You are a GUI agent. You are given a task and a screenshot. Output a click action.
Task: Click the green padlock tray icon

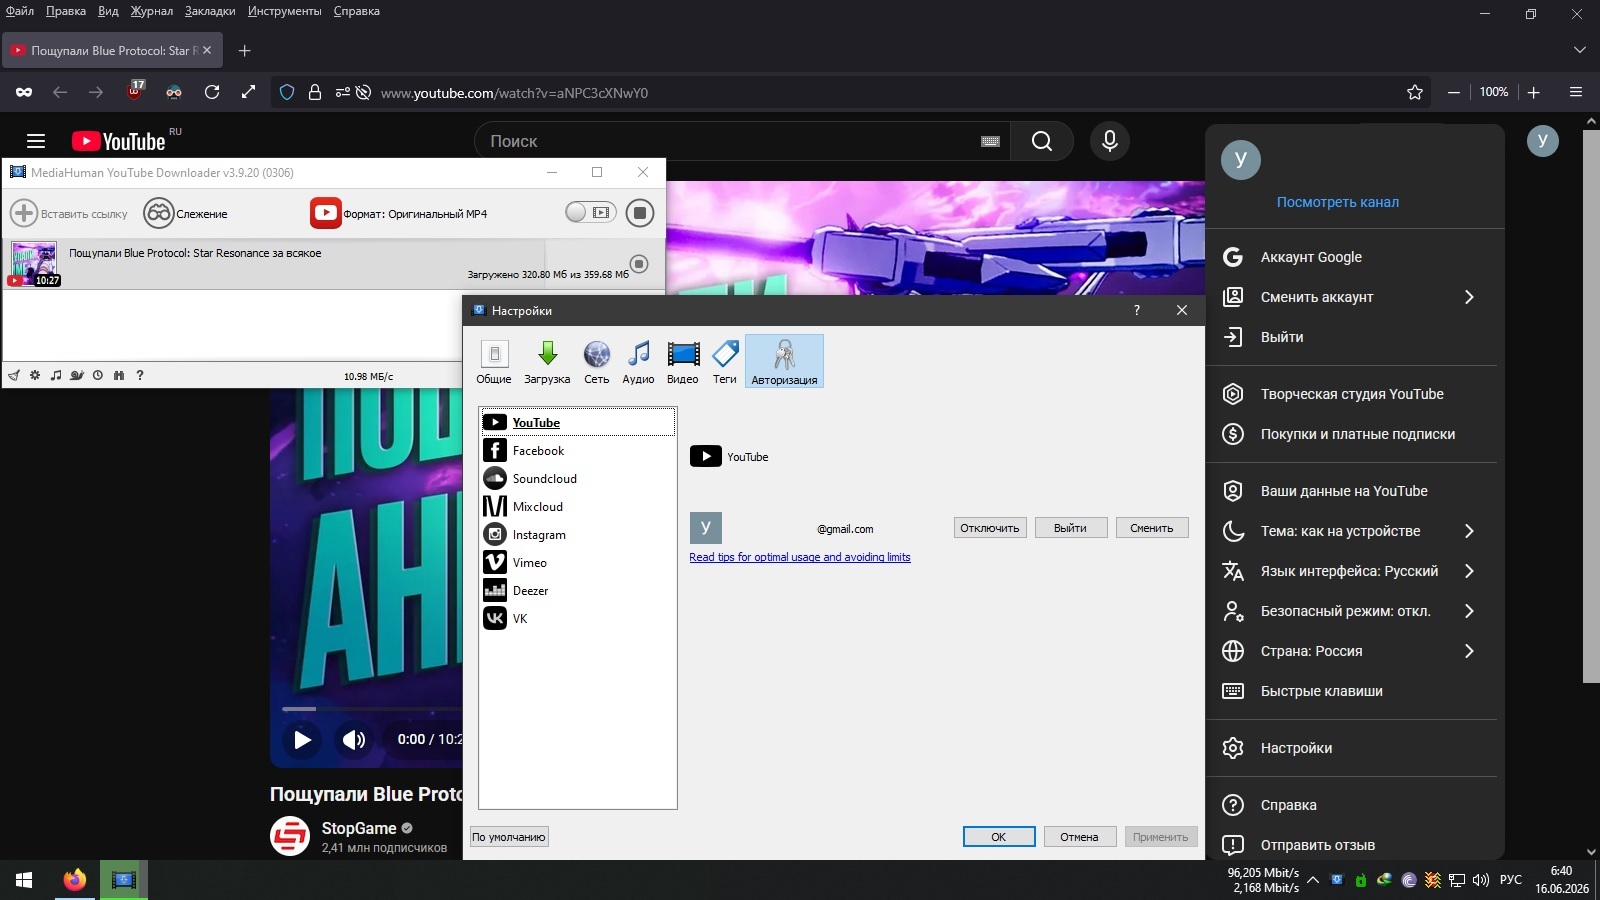(x=1360, y=880)
